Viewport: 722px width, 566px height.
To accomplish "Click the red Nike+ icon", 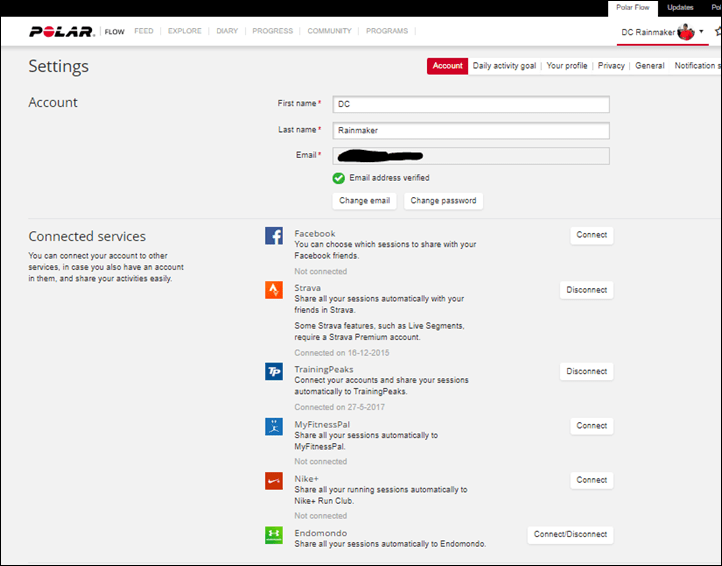I will click(x=274, y=480).
